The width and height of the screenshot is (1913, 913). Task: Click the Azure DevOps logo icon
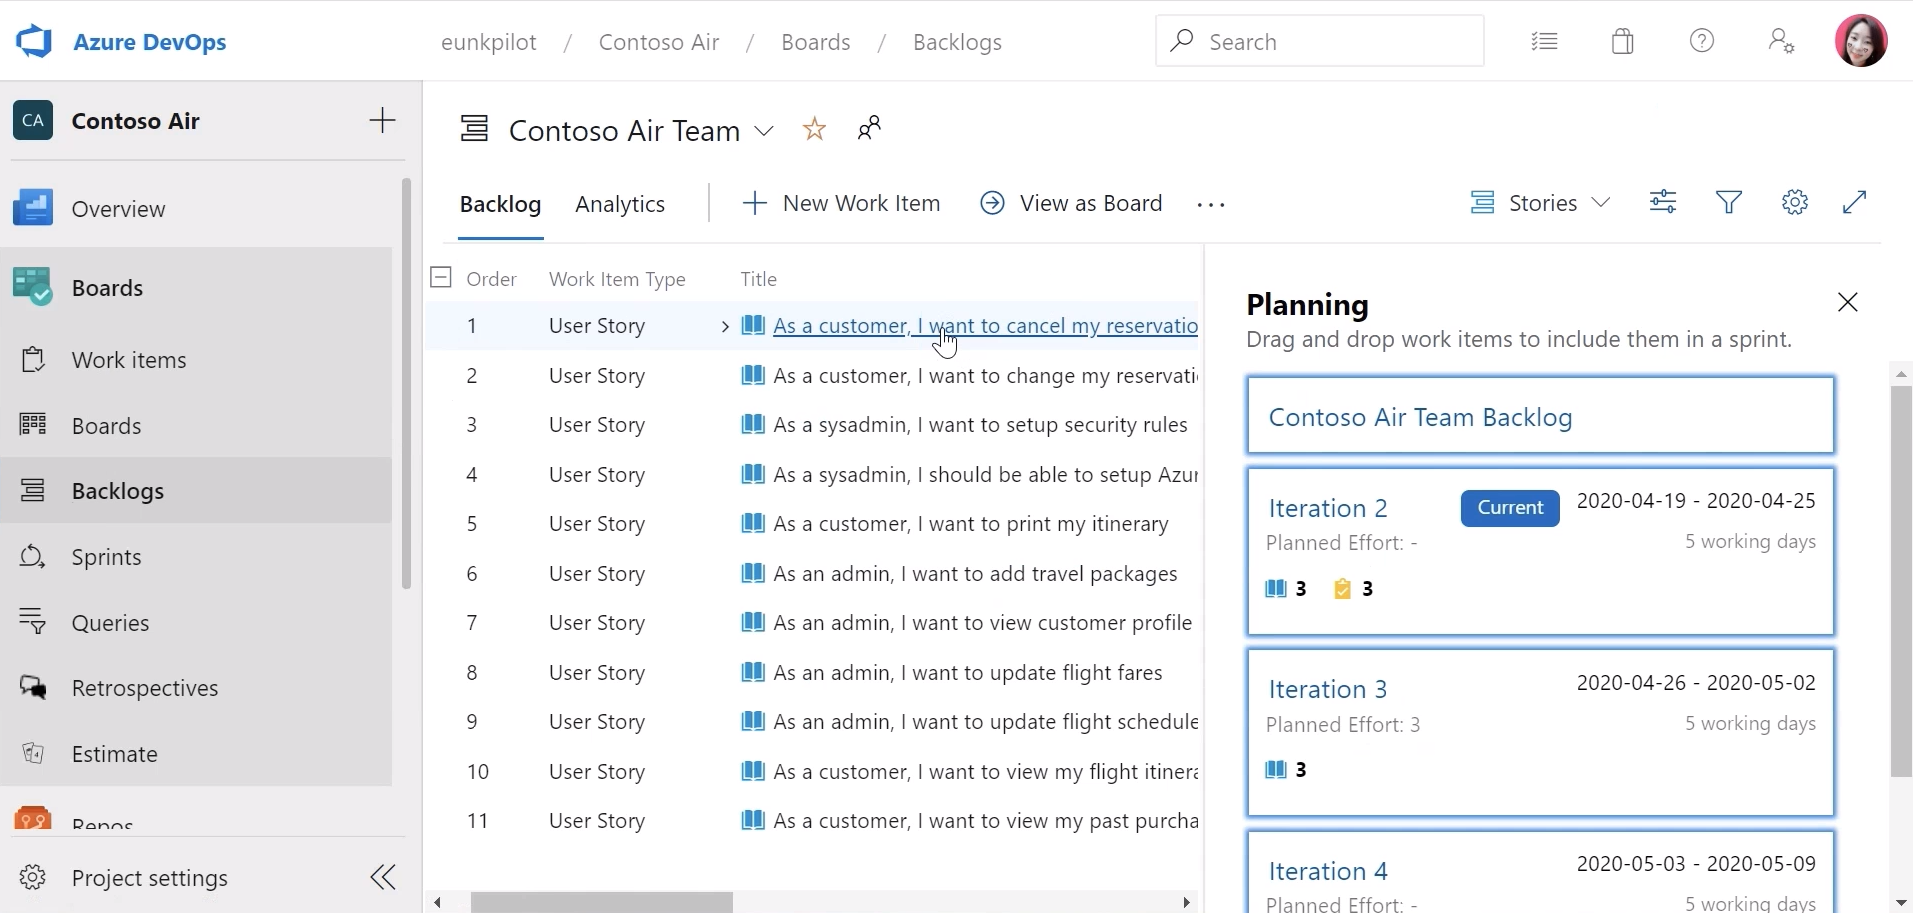coord(34,42)
